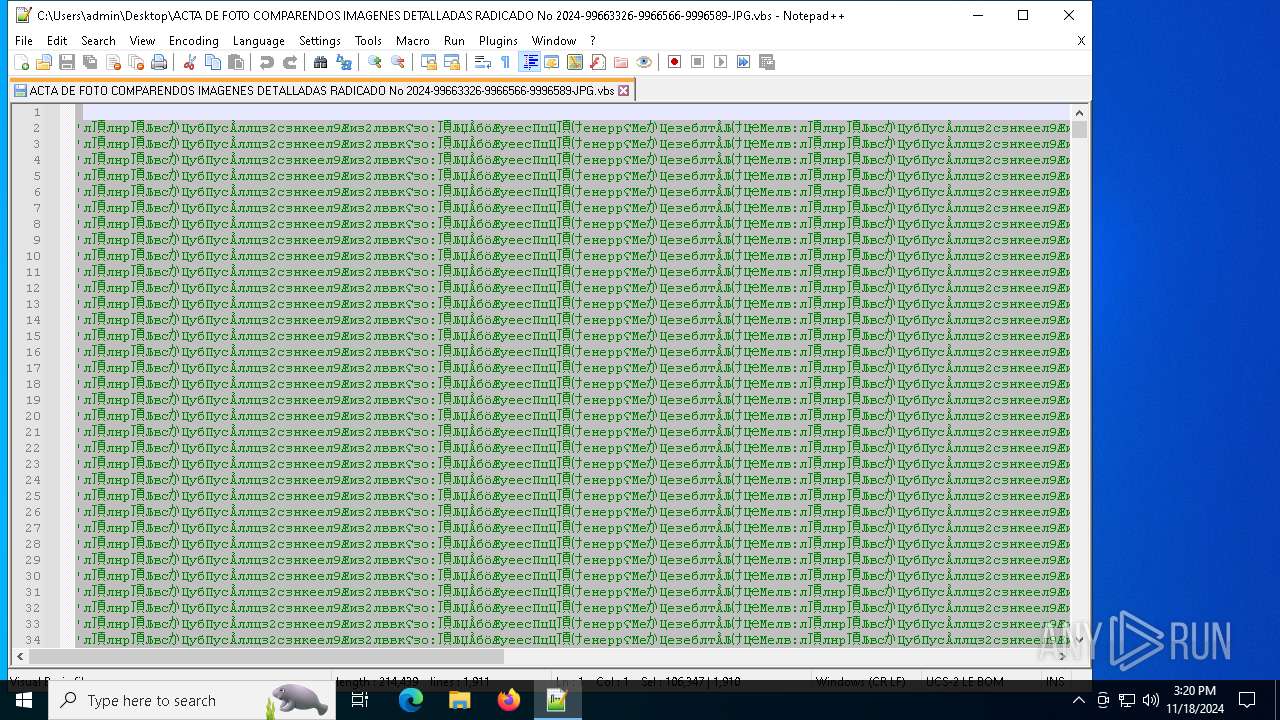This screenshot has width=1280, height=720.
Task: Save the current file via toolbar
Action: pos(67,62)
